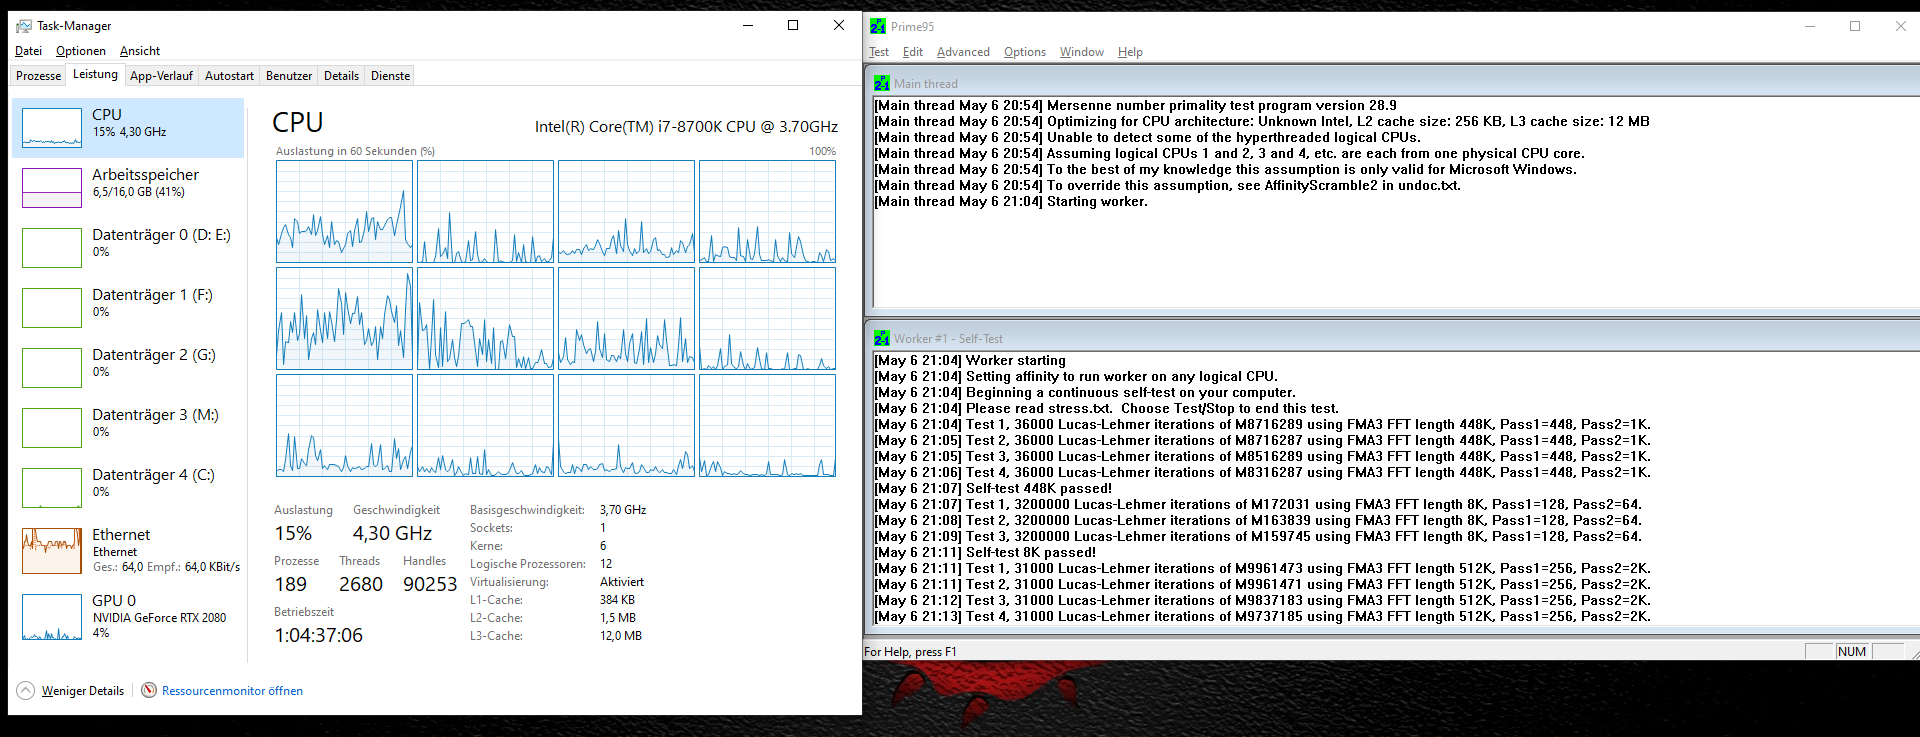The height and width of the screenshot is (737, 1920).
Task: Select Arbeitsspeicher in the performance sidebar
Action: [128, 187]
